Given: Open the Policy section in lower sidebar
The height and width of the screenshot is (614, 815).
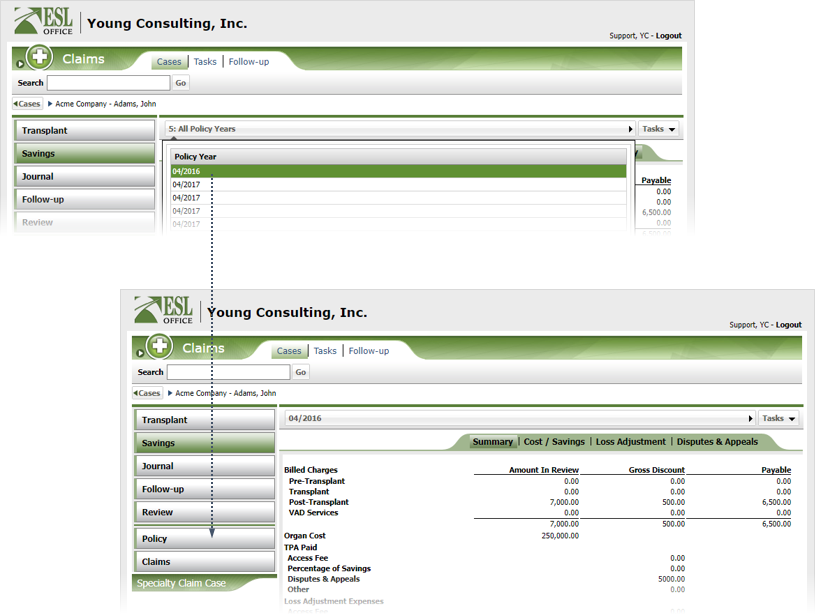Looking at the screenshot, I should coord(204,539).
